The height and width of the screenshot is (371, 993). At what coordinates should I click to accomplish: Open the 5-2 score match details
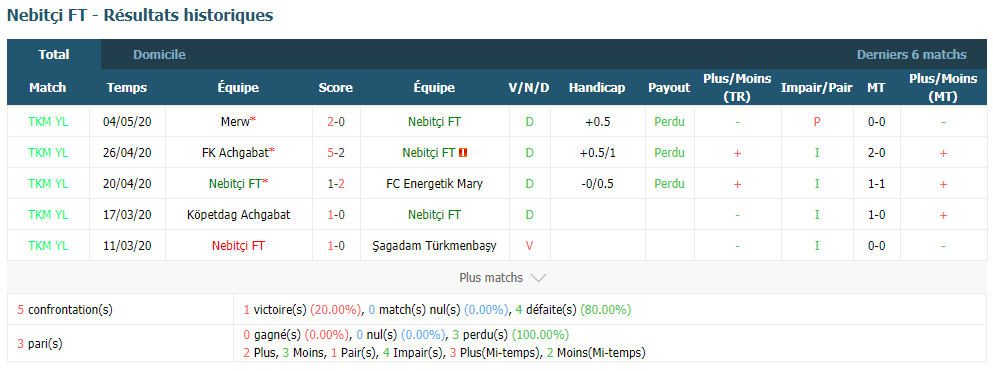[336, 153]
